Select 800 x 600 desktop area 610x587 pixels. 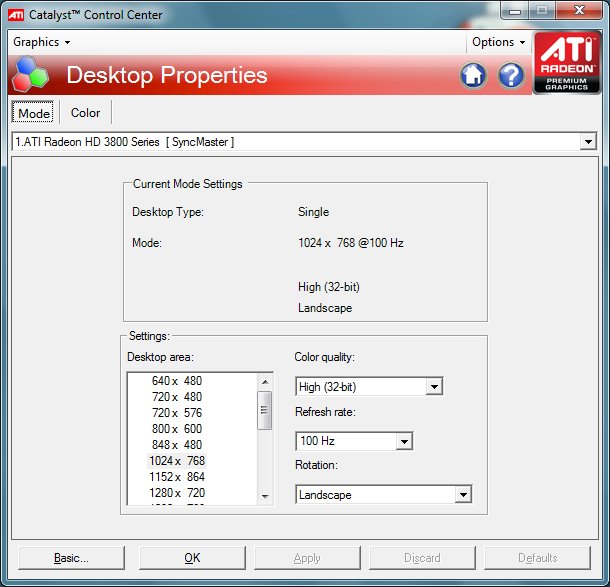177,428
